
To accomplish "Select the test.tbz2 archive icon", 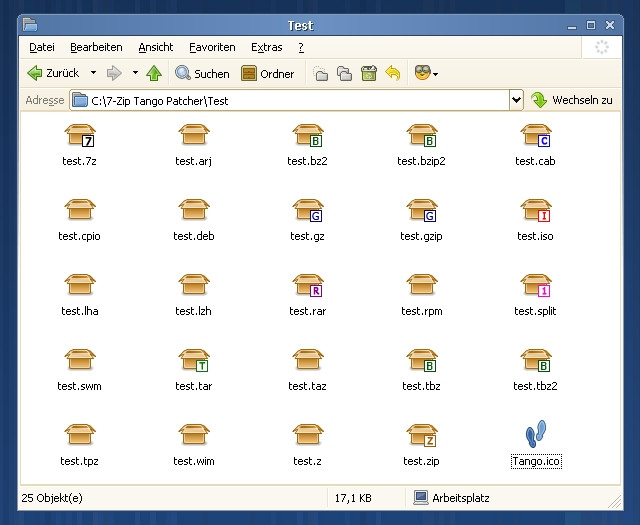I will click(x=536, y=361).
